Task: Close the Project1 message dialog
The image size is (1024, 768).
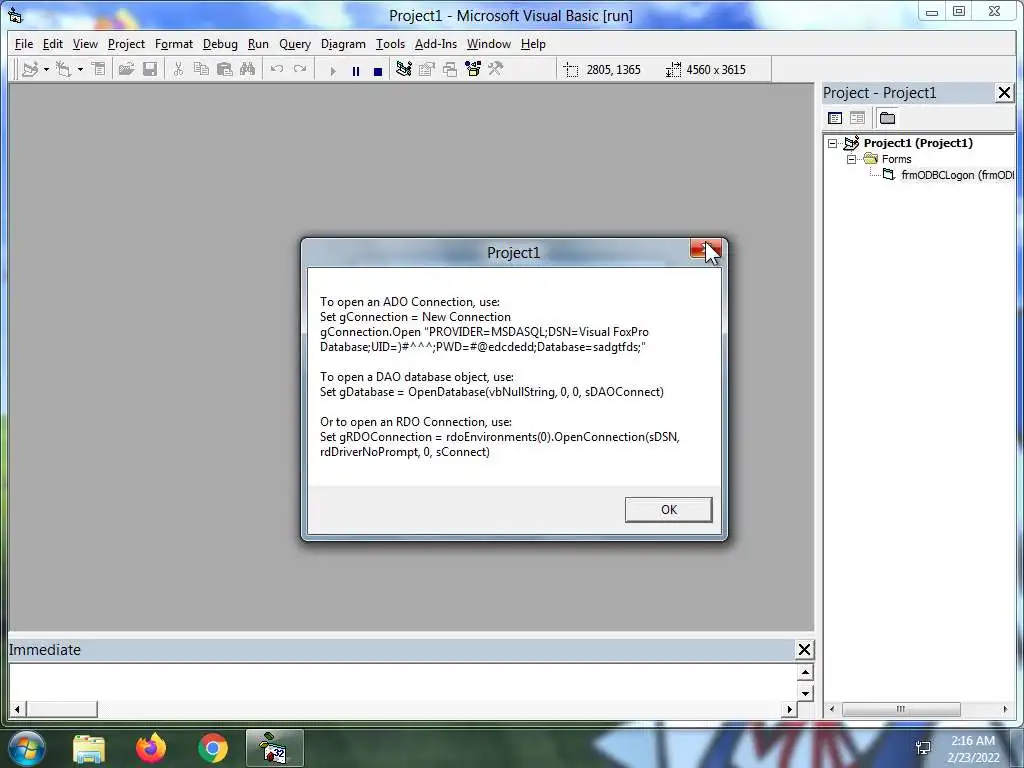Action: [x=705, y=249]
